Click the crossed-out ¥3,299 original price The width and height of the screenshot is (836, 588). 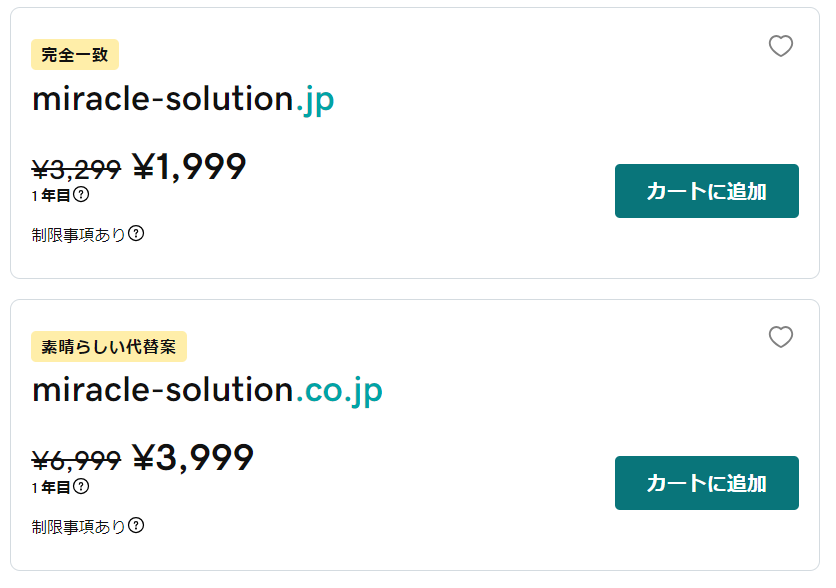pyautogui.click(x=76, y=170)
